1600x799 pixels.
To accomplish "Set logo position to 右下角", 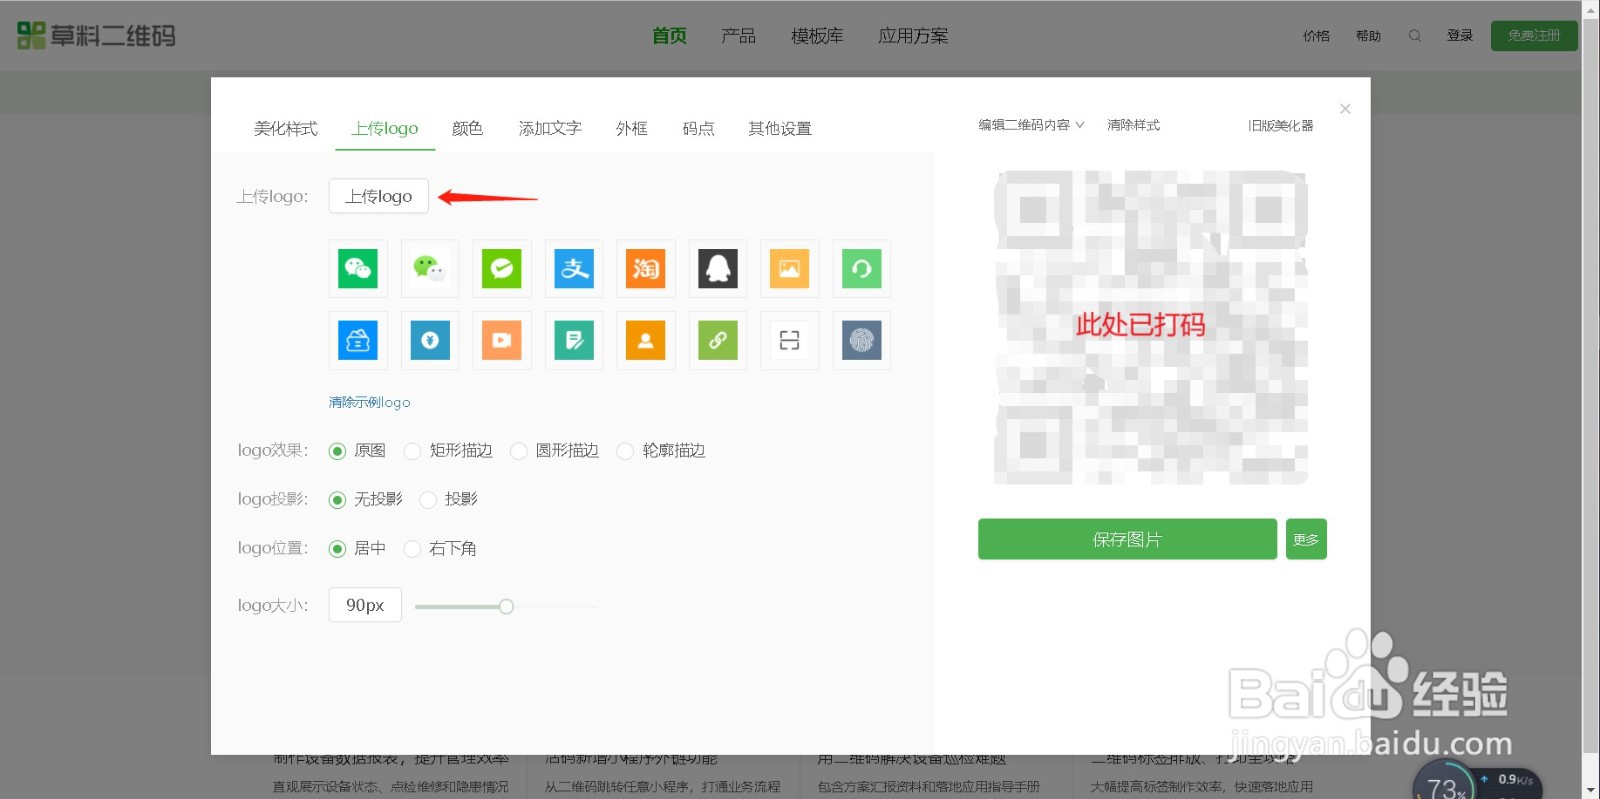I will tap(412, 549).
